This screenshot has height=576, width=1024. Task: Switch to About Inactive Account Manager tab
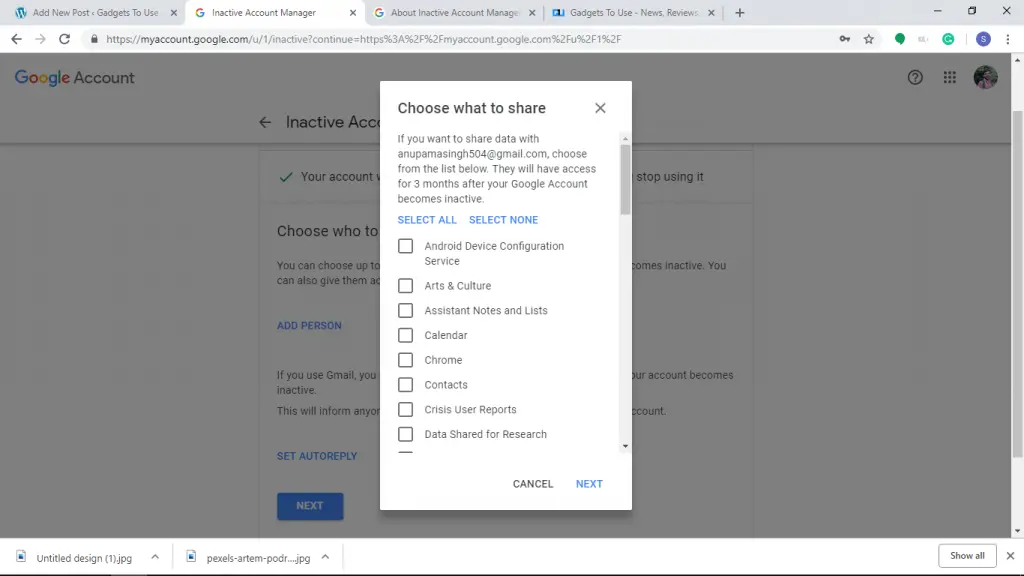click(x=455, y=12)
